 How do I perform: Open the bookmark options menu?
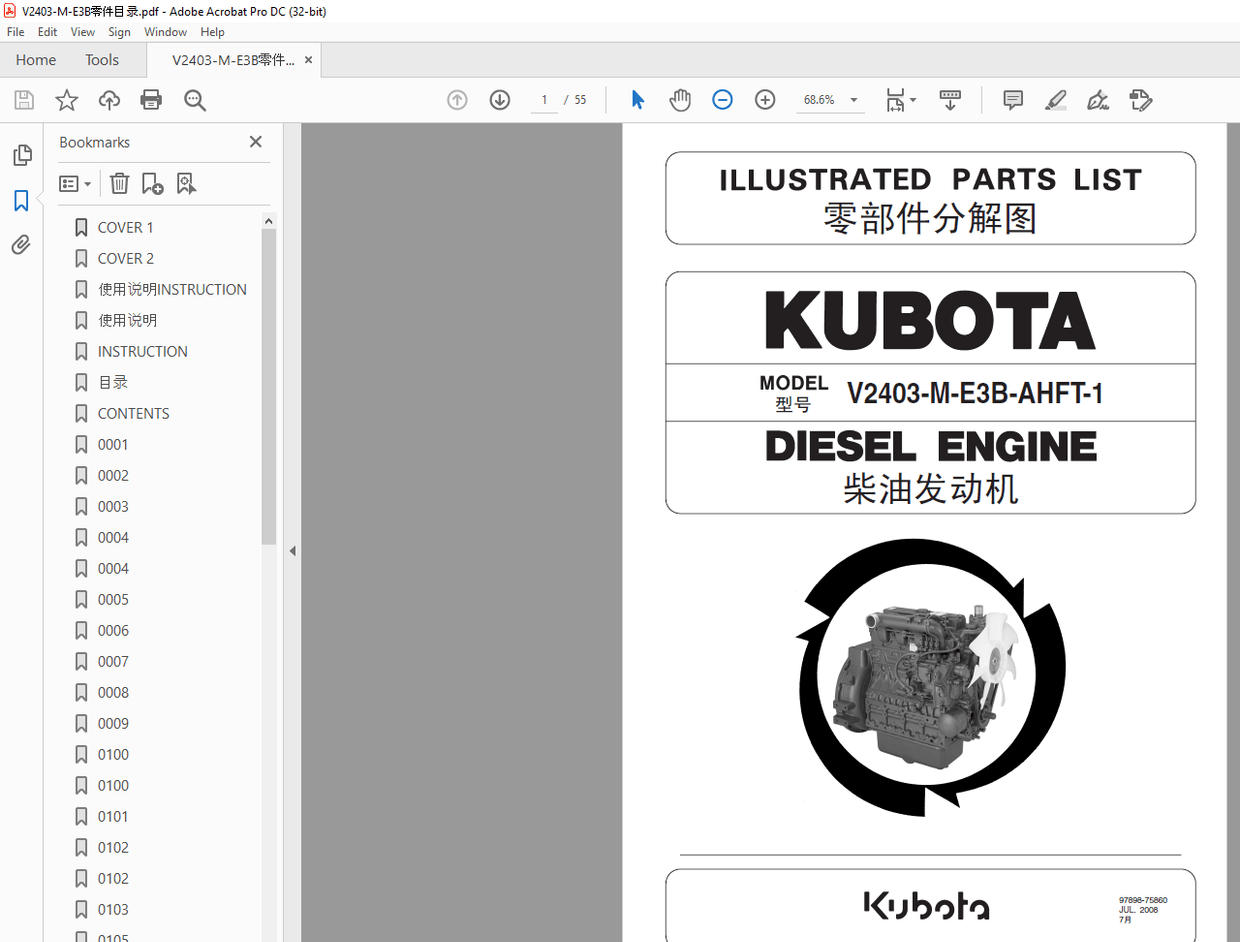tap(74, 183)
